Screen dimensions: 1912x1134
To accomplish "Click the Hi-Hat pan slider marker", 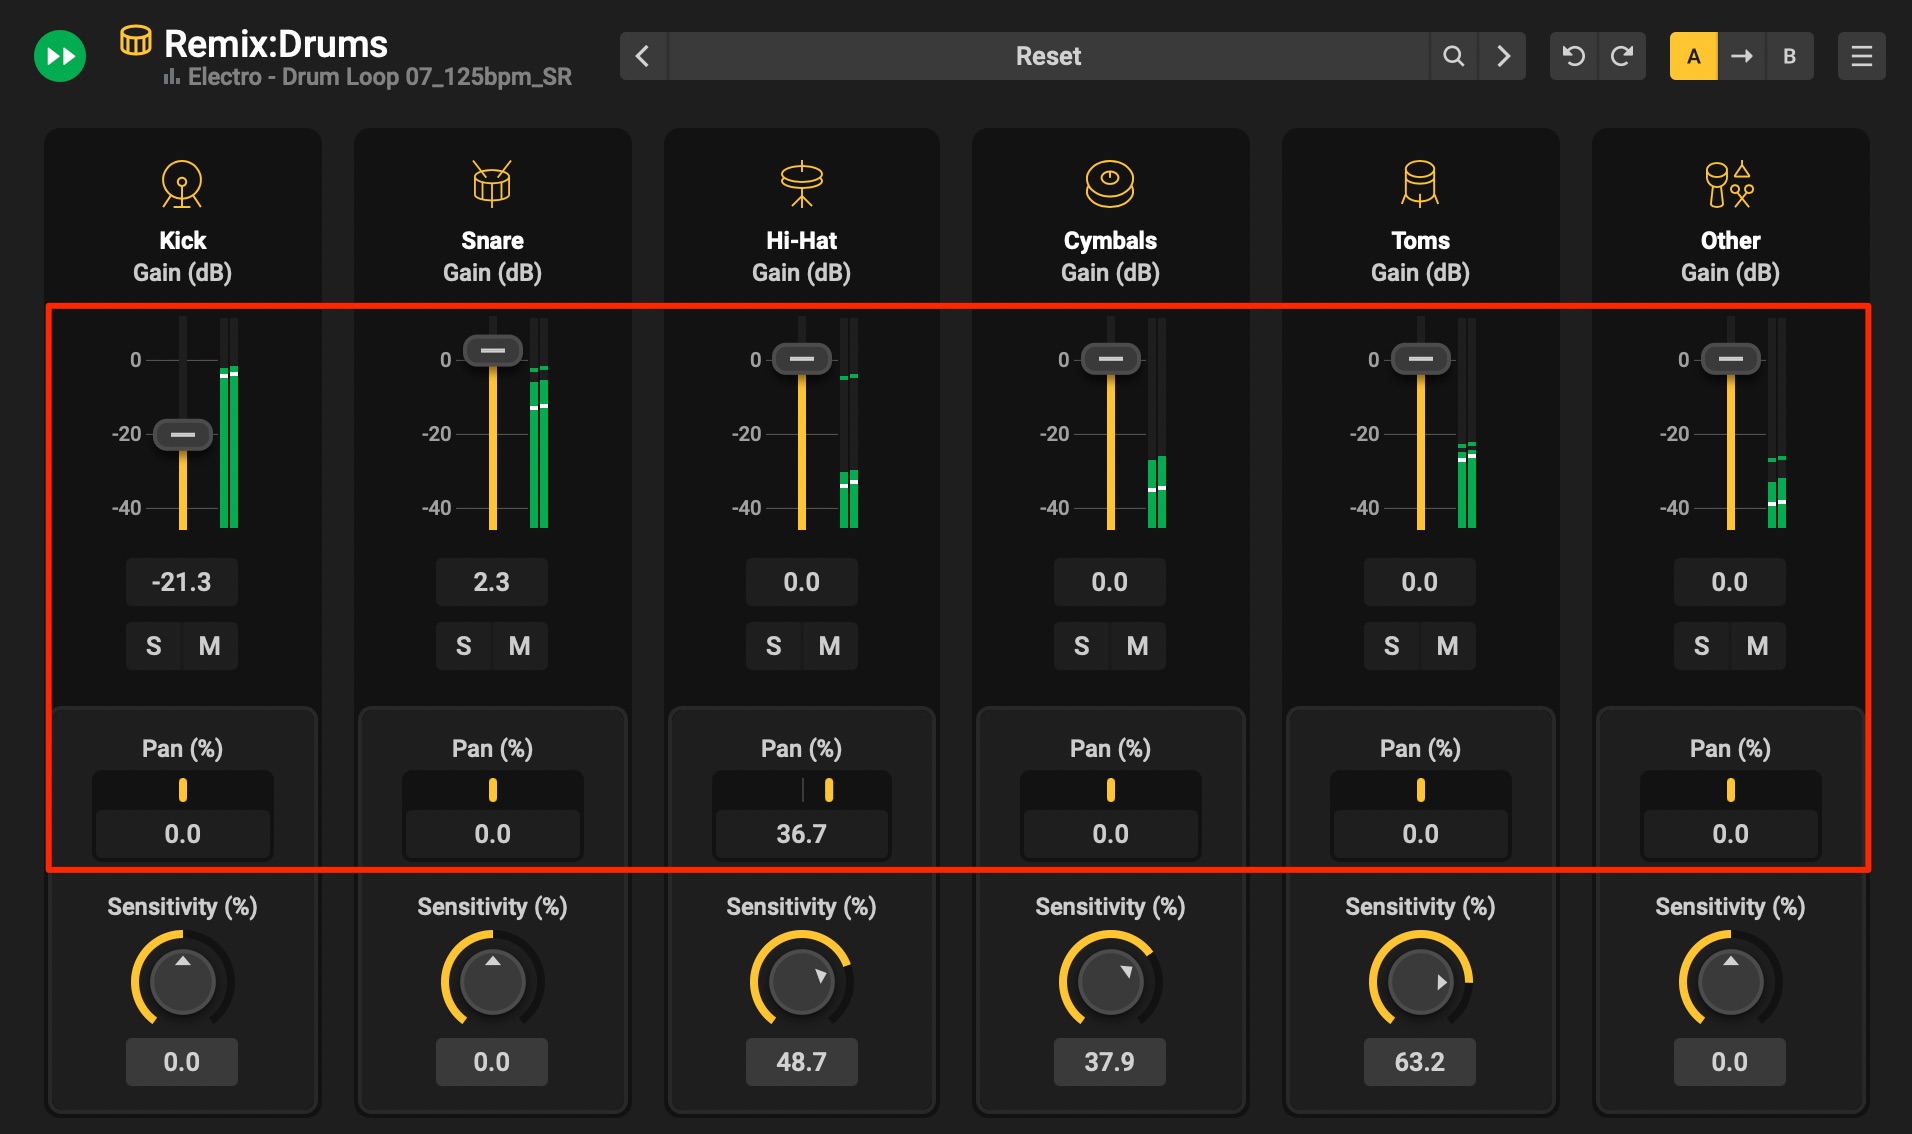I will tap(829, 791).
